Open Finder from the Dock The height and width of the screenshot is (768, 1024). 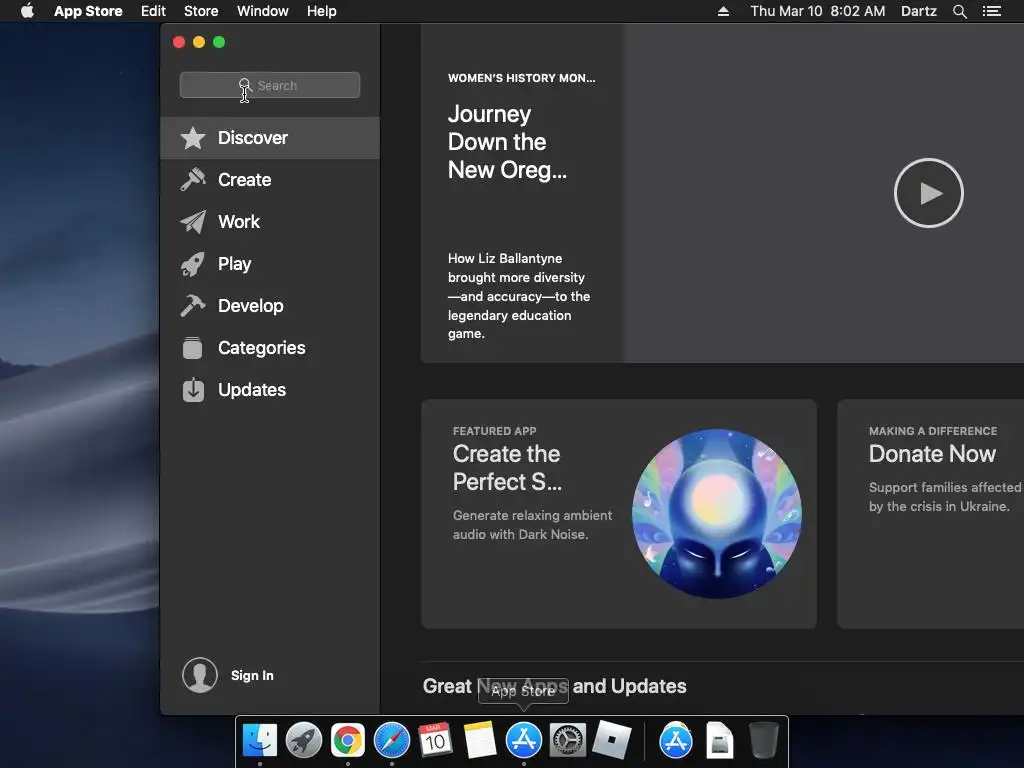pyautogui.click(x=260, y=741)
